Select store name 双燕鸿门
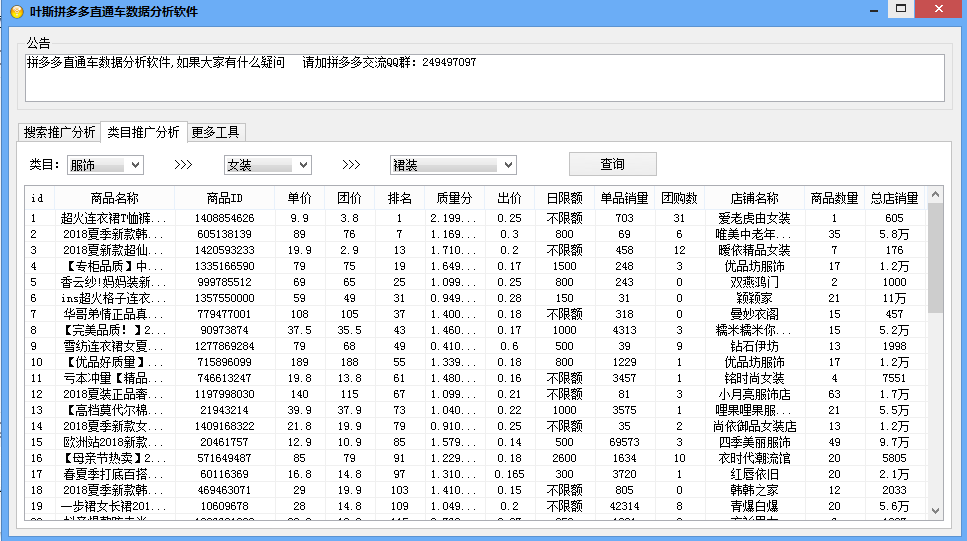Viewport: 967px width, 541px height. point(754,282)
